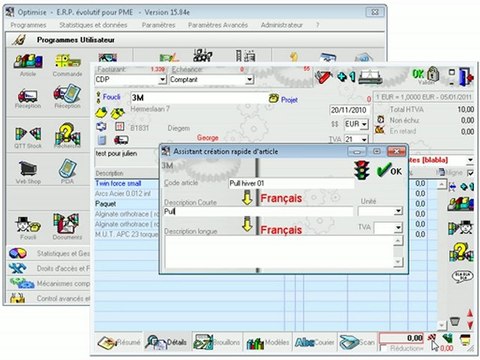Open the Statistiques et données menu

tap(93, 25)
